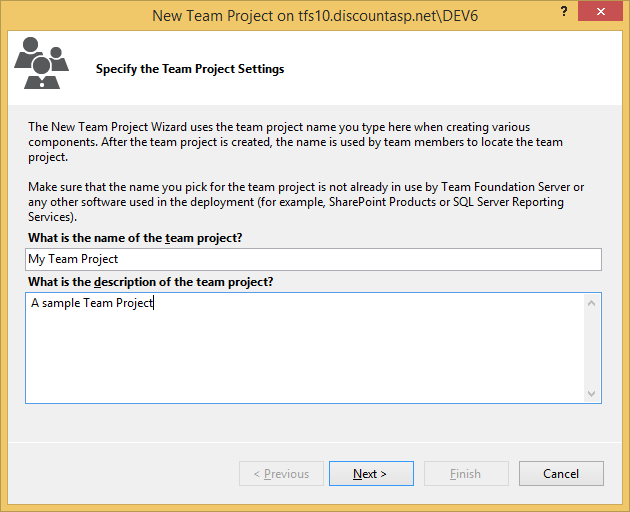Click the help question mark in title bar
The height and width of the screenshot is (512, 630).
564,11
